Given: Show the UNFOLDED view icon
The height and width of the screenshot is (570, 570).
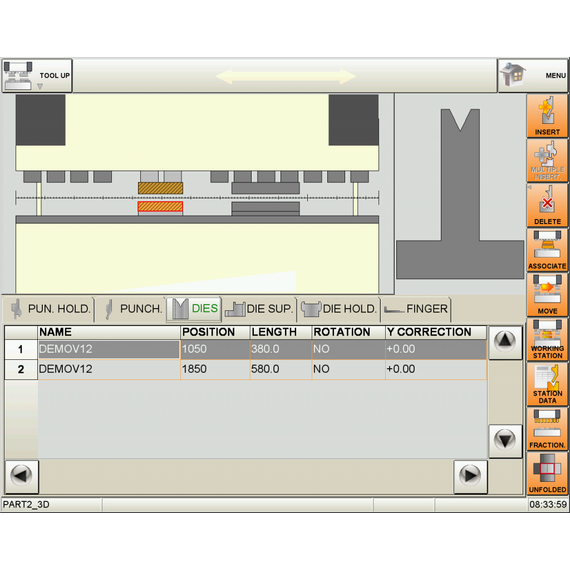Looking at the screenshot, I should [547, 473].
